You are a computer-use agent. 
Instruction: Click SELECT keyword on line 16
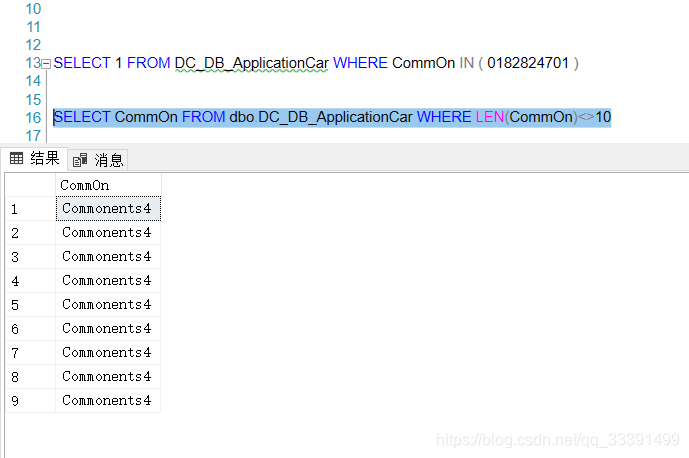[82, 117]
